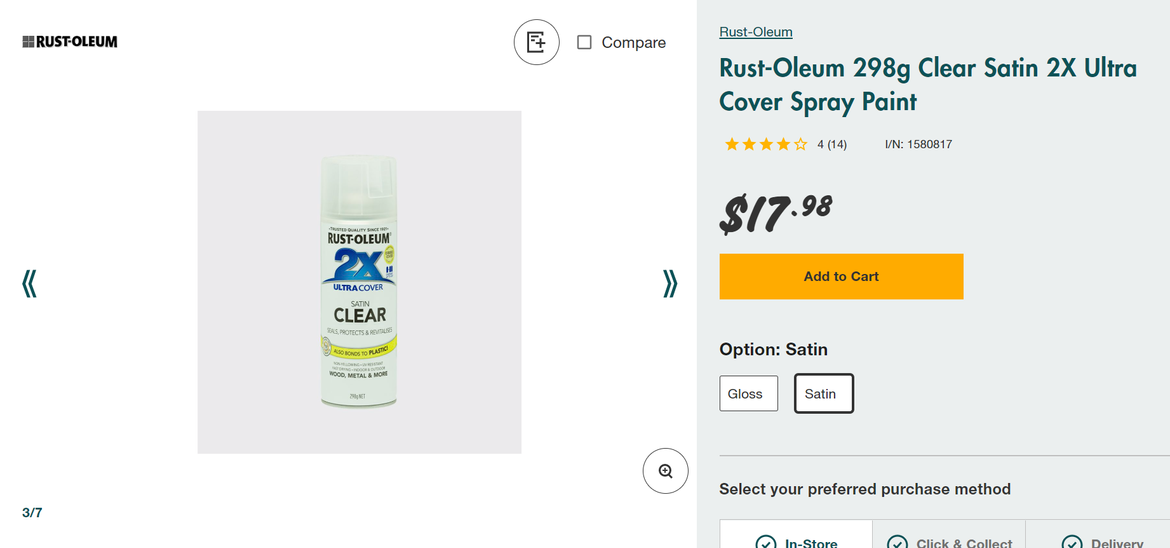This screenshot has height=548, width=1170.
Task: Click the add to list icon
Action: (x=536, y=42)
